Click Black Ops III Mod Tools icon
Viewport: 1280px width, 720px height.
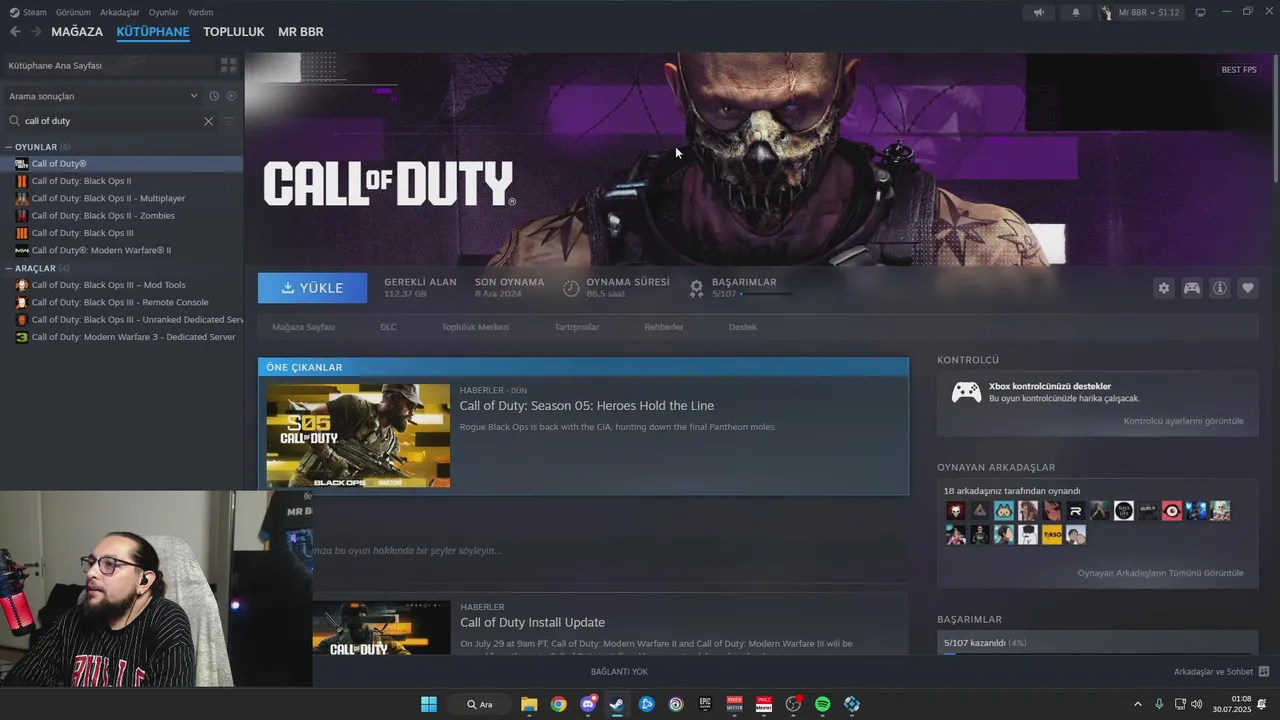pyautogui.click(x=22, y=285)
